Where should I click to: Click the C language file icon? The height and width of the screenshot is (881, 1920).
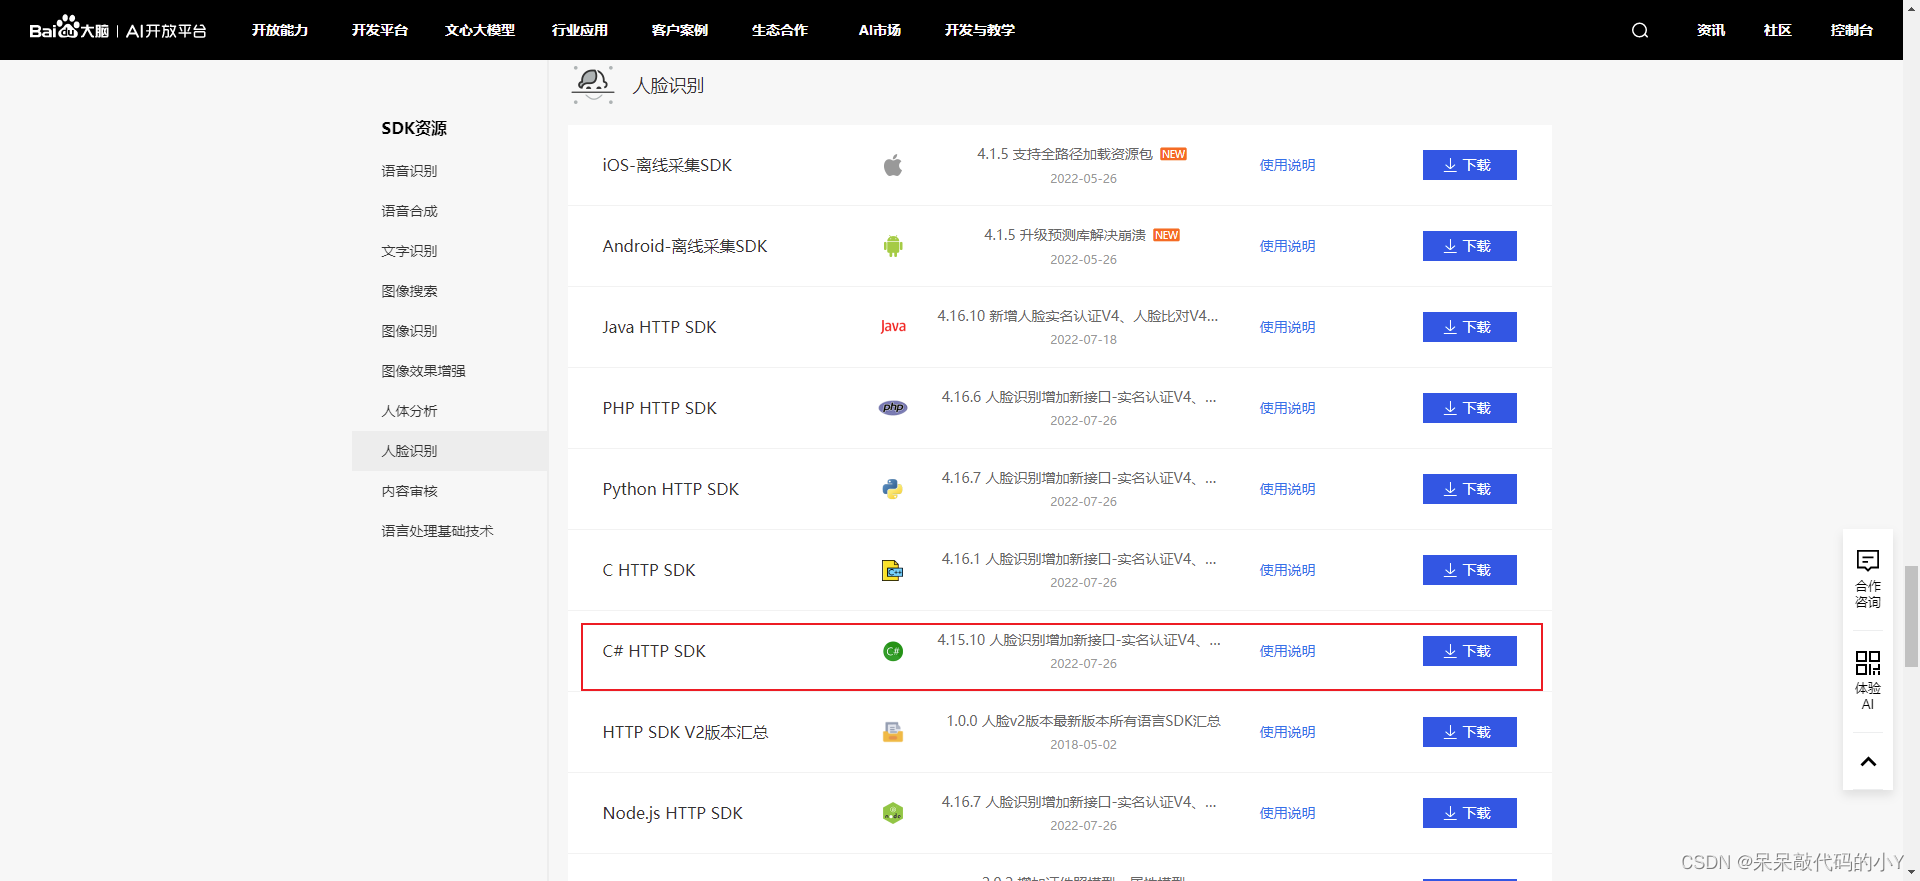[893, 570]
